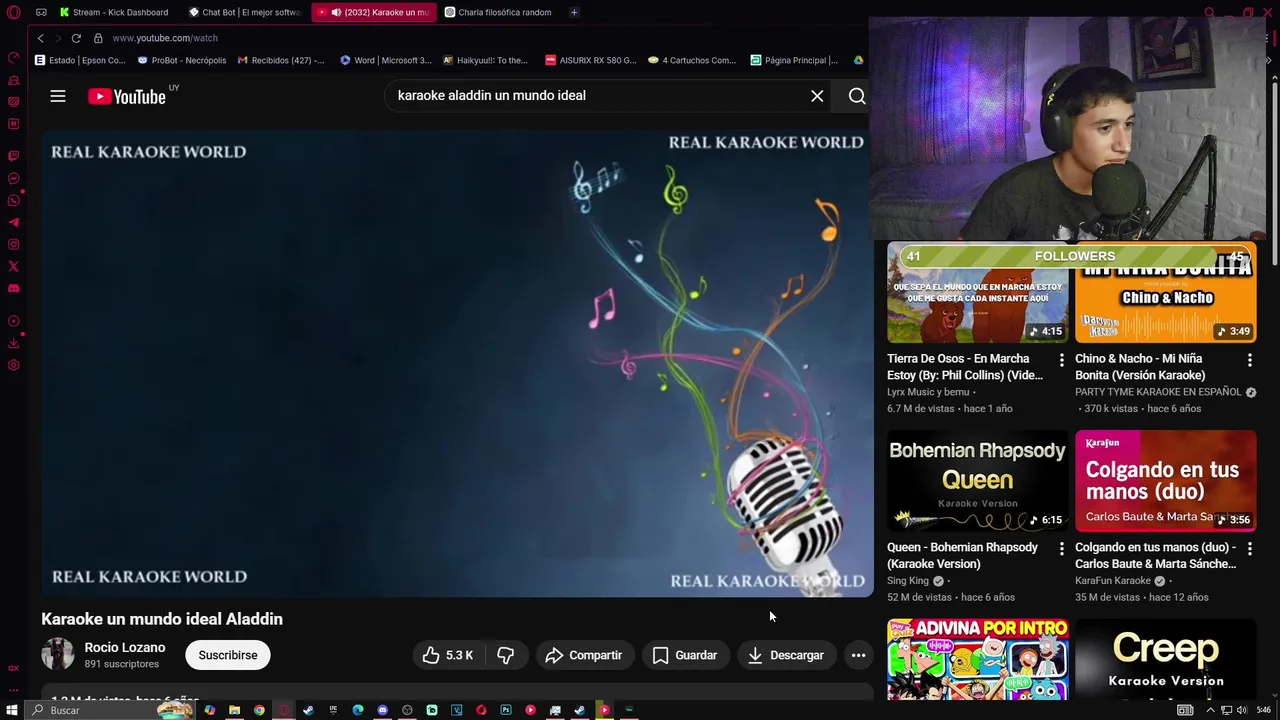
Task: Open Downloads in Opera sidebar
Action: (13, 343)
